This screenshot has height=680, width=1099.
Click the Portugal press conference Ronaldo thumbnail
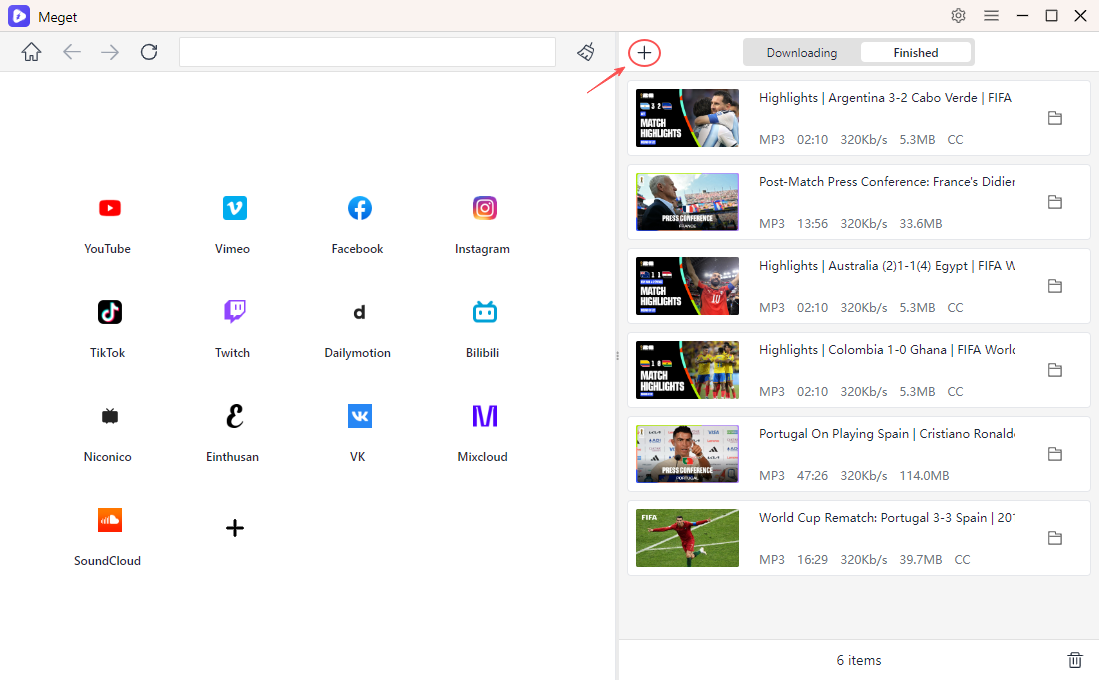[687, 454]
